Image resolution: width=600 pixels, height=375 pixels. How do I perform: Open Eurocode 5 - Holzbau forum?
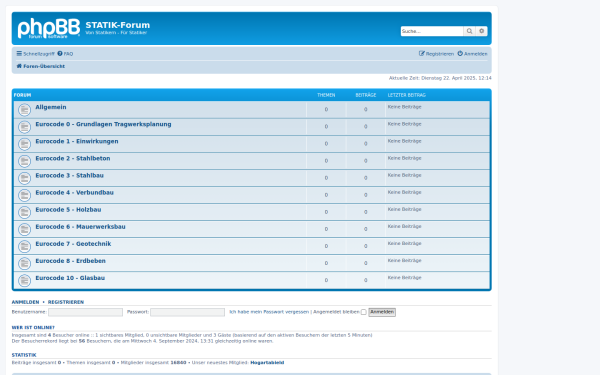pyautogui.click(x=68, y=210)
